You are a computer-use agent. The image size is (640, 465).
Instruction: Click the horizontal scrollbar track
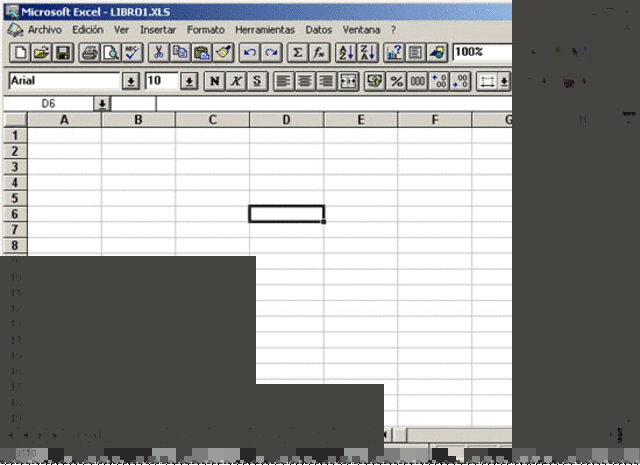(459, 435)
